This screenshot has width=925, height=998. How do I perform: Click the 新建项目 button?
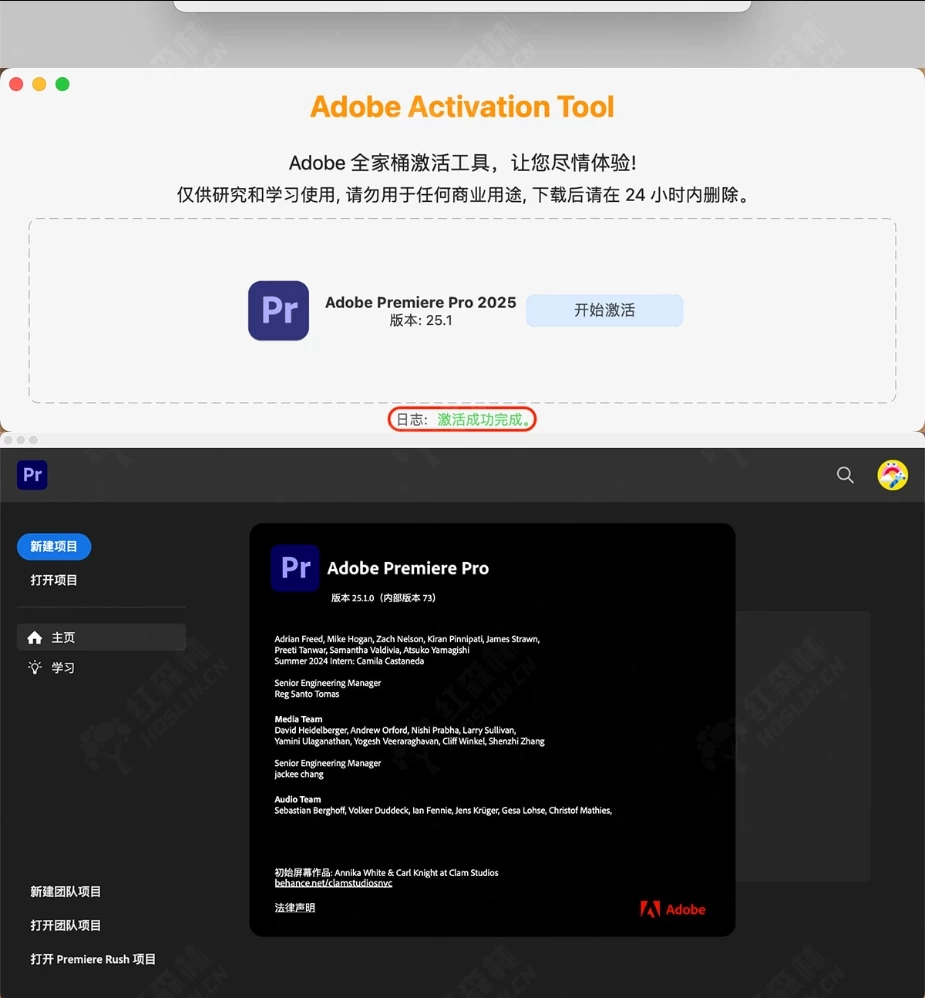(x=54, y=547)
